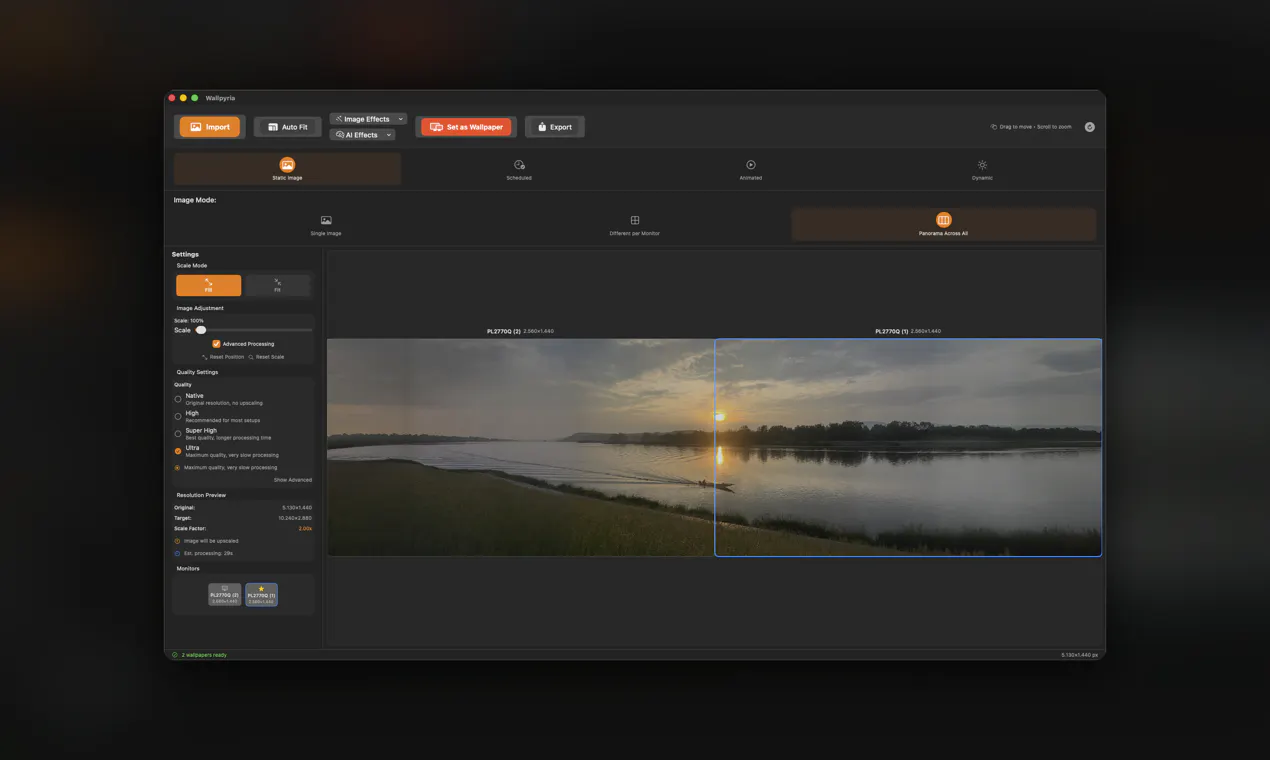Click the right monitor panorama preview

click(x=908, y=447)
